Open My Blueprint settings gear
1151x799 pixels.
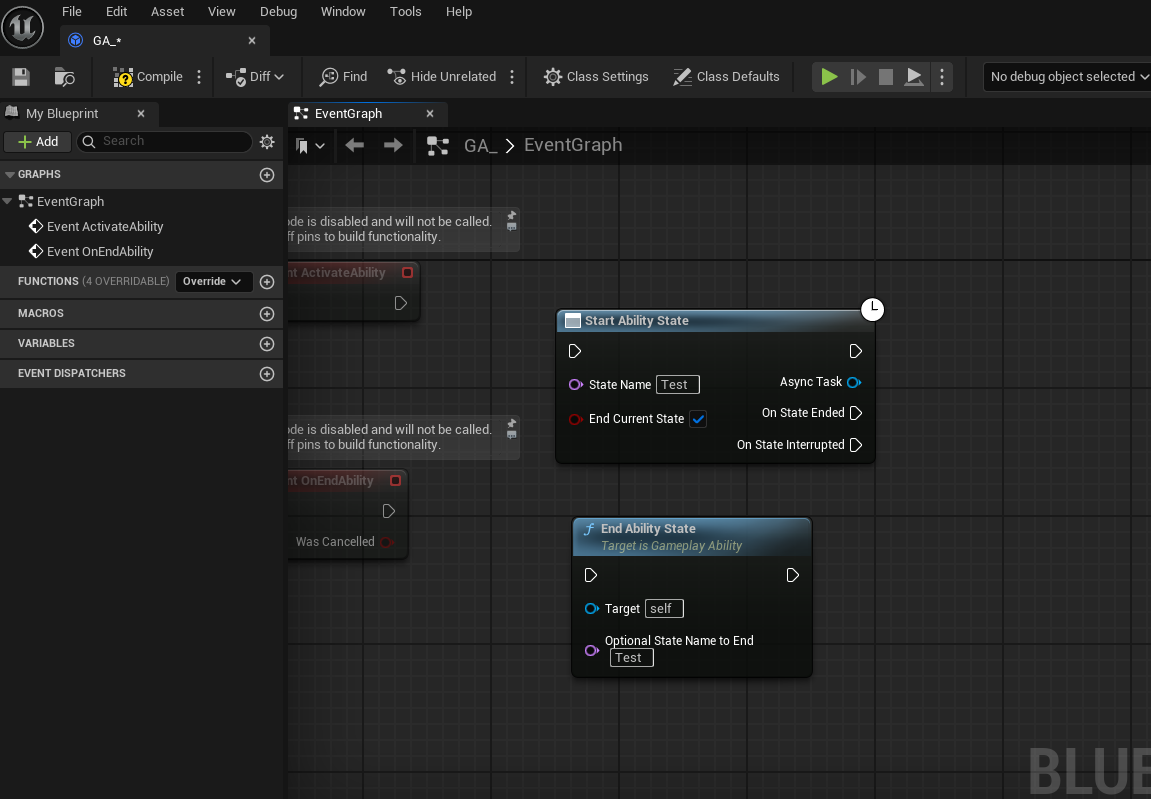click(267, 141)
